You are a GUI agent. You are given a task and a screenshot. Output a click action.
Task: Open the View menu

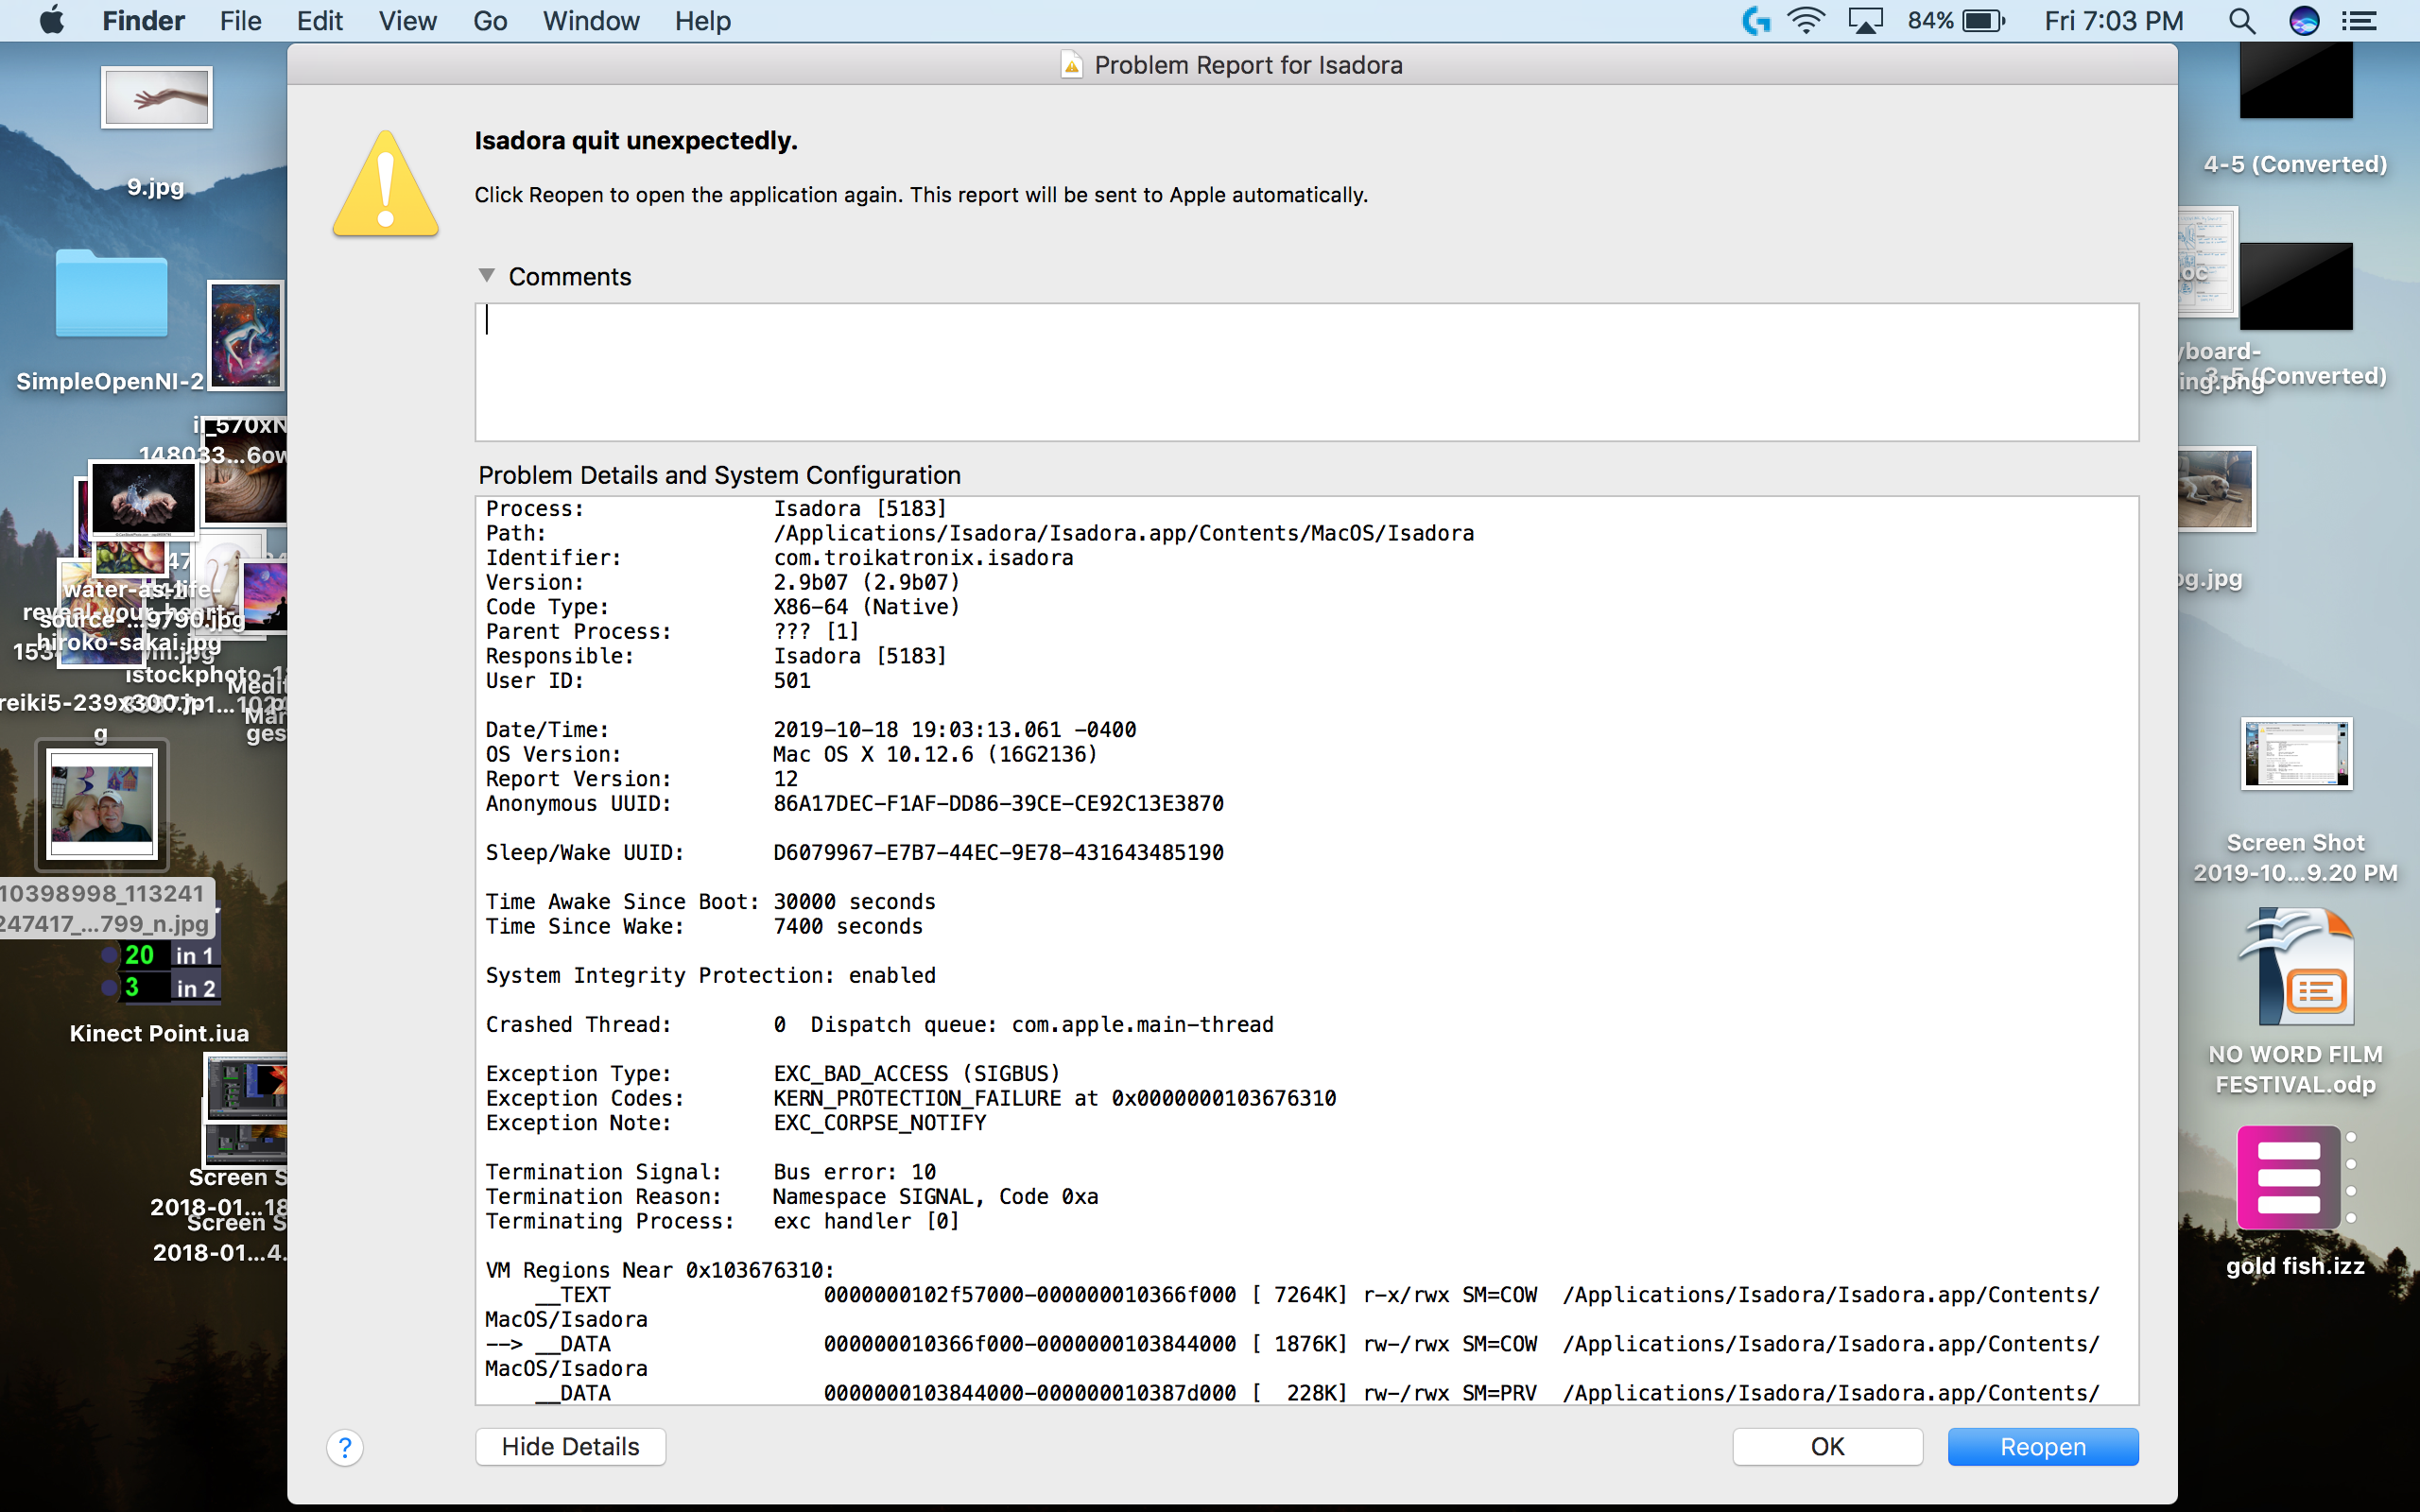click(407, 20)
